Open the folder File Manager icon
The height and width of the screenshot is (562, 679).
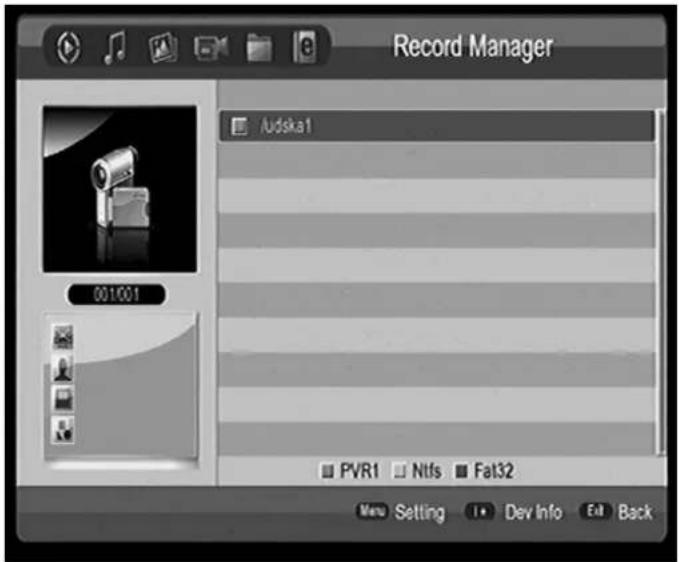pyautogui.click(x=259, y=47)
